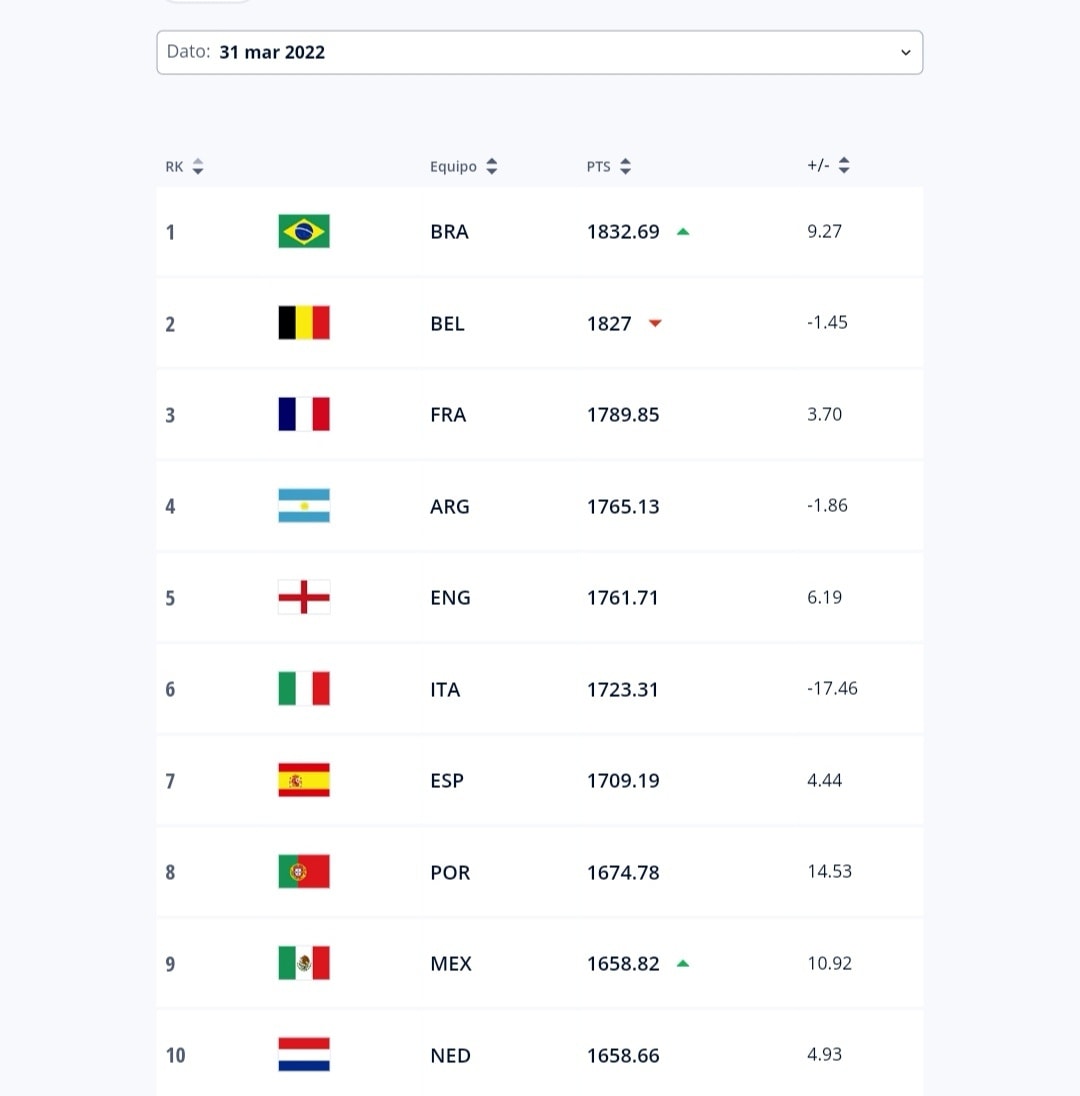Open the BRA team link
Screen dimensions: 1080x1096
click(x=449, y=232)
